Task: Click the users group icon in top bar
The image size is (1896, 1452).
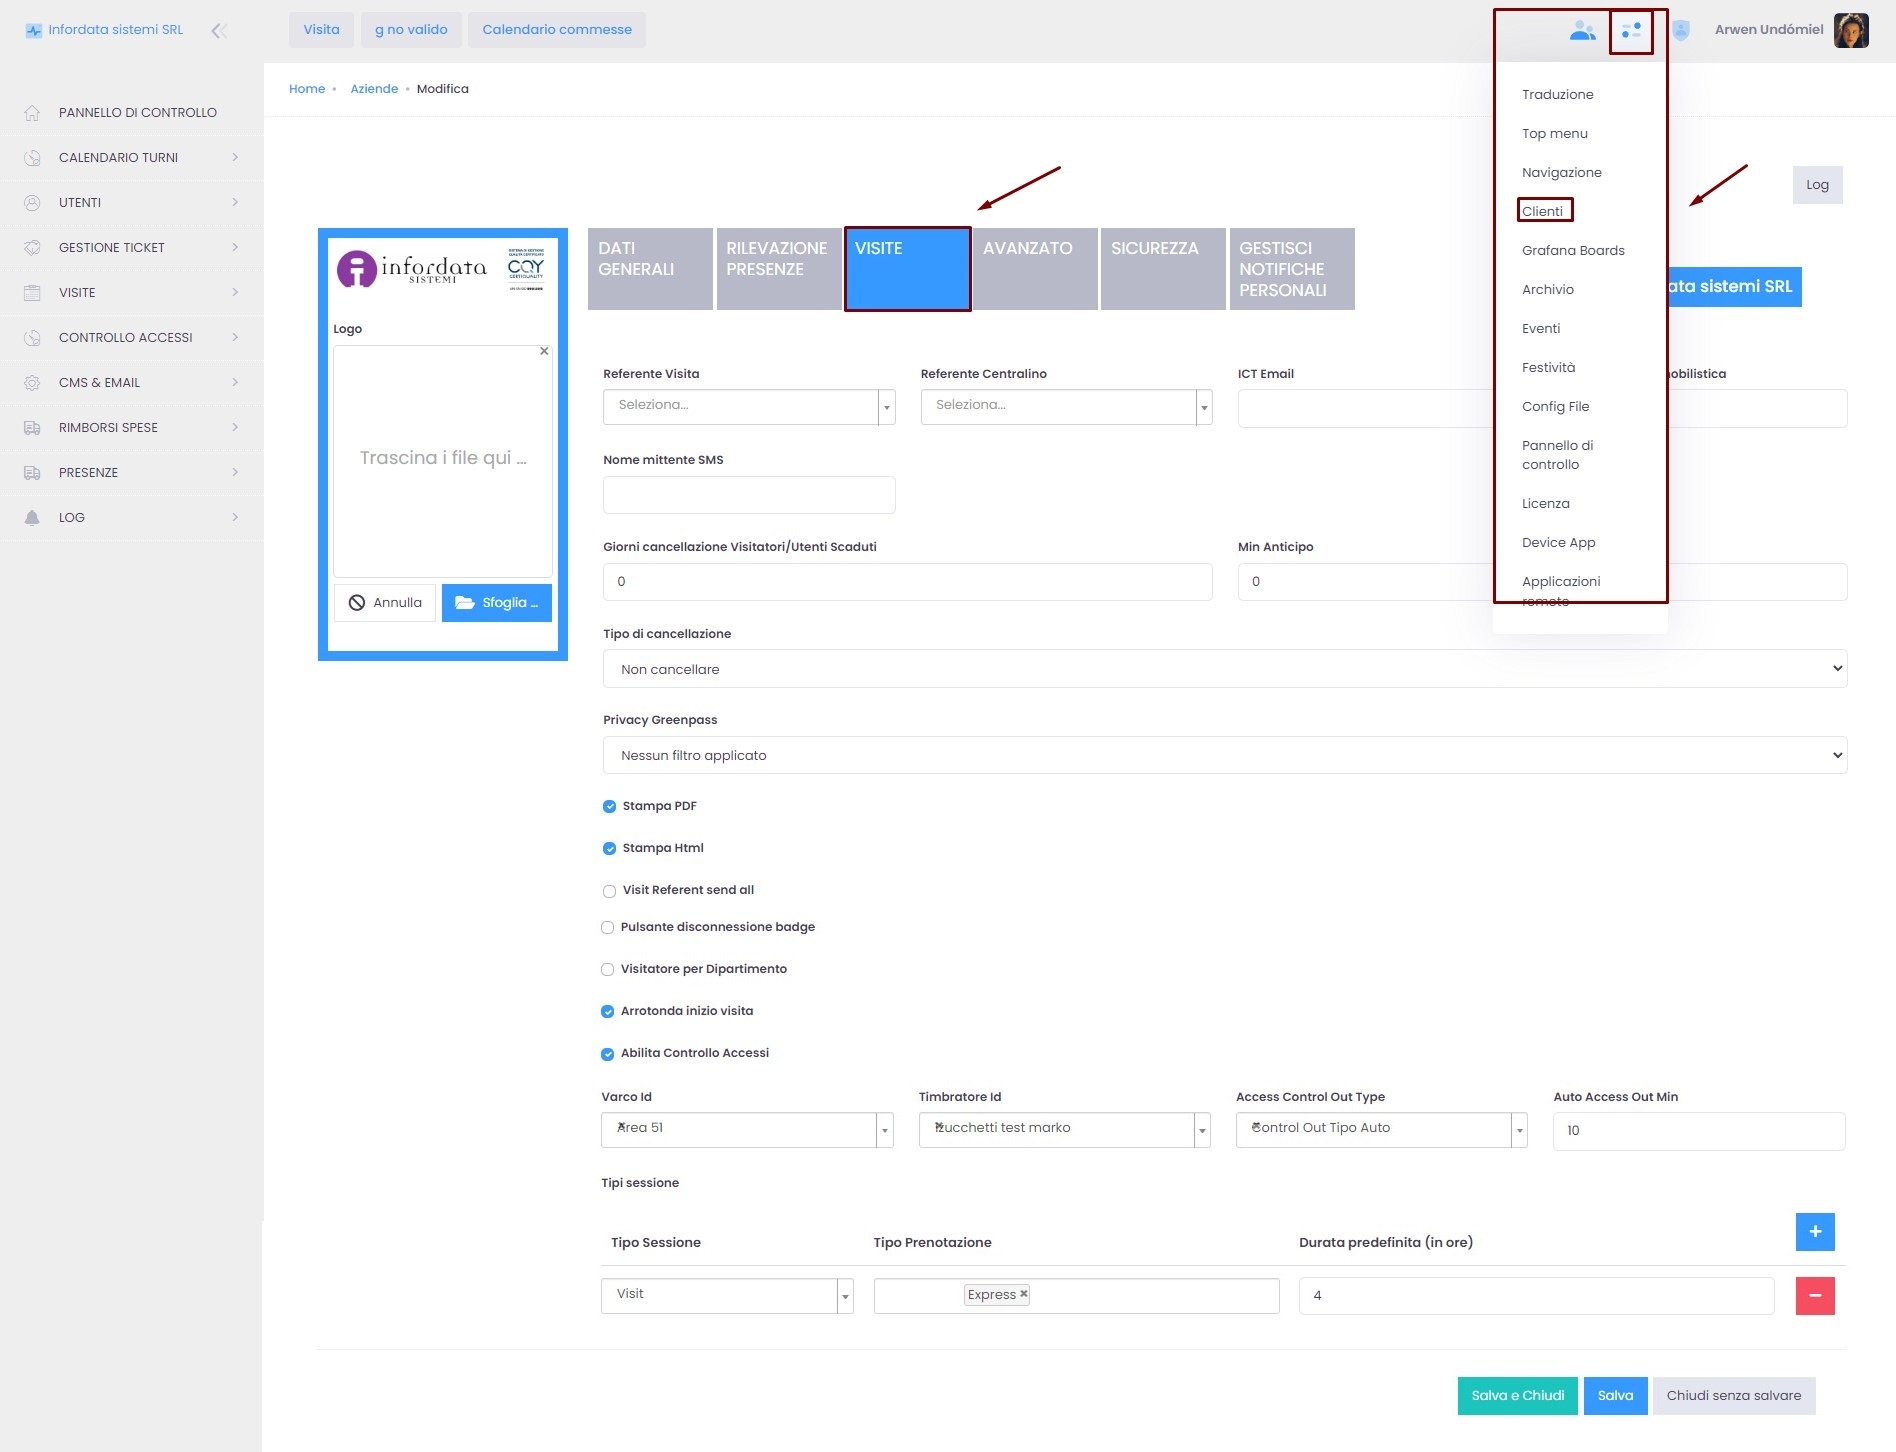Action: coord(1582,31)
